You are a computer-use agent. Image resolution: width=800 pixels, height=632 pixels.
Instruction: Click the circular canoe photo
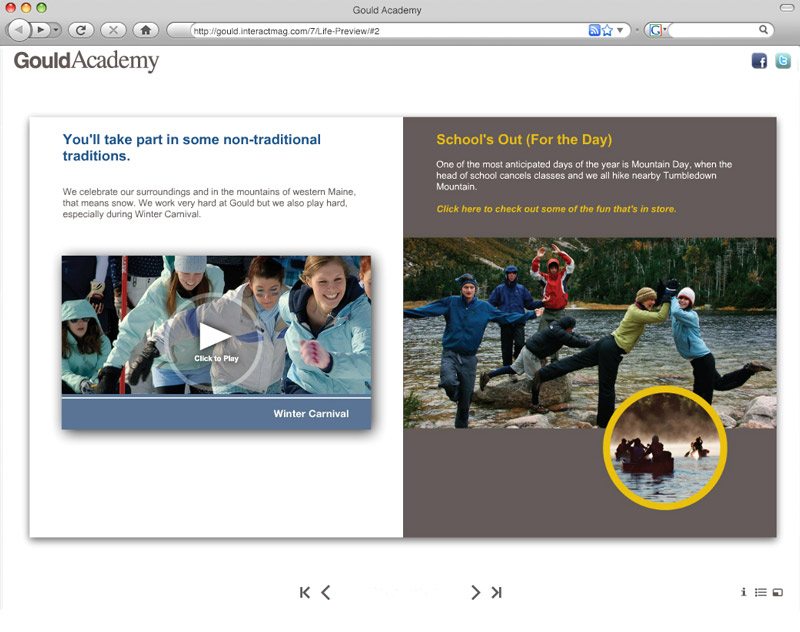coord(665,448)
